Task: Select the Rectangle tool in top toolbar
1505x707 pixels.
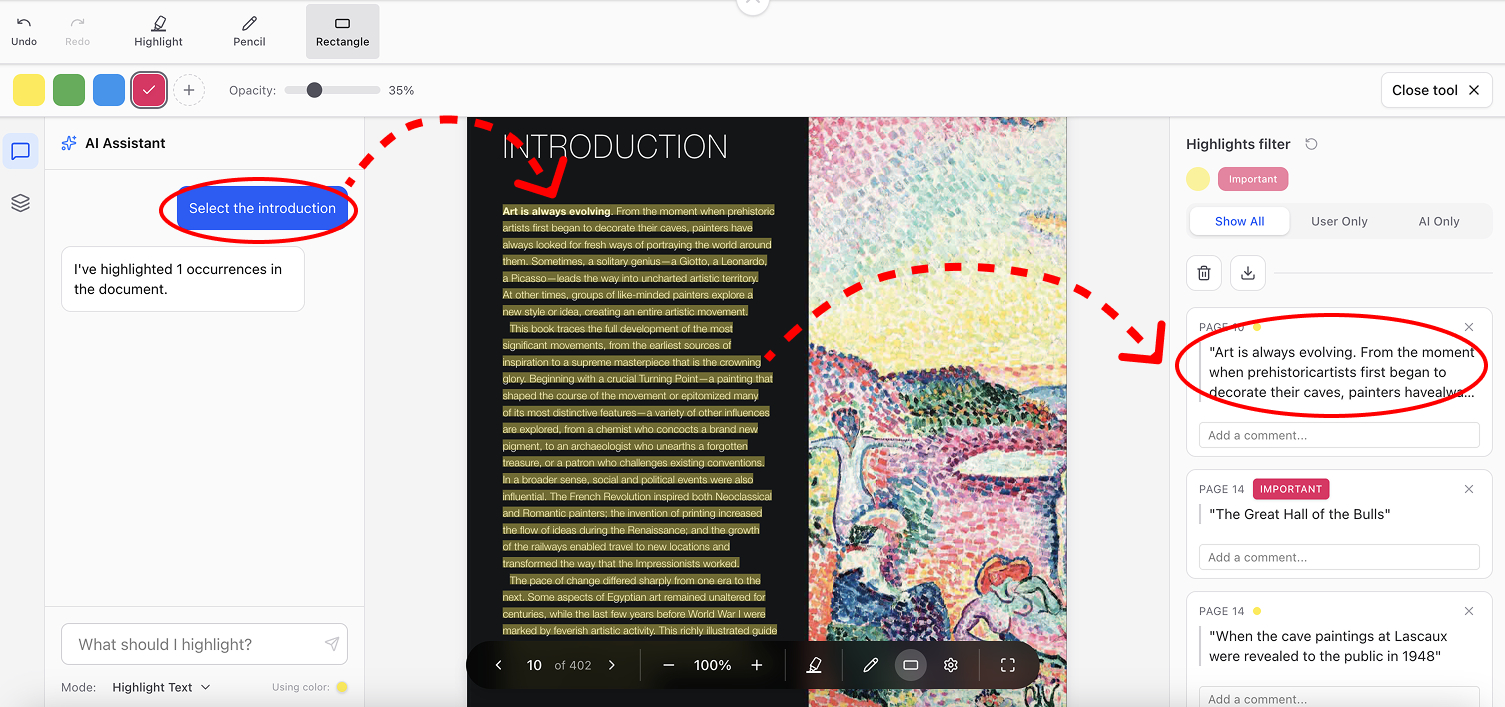Action: tap(342, 31)
